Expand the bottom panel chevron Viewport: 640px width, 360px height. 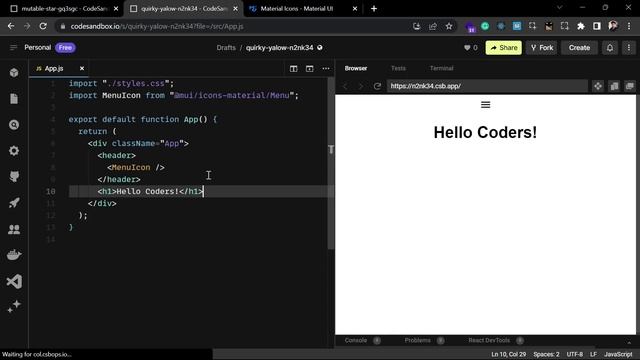coord(629,342)
